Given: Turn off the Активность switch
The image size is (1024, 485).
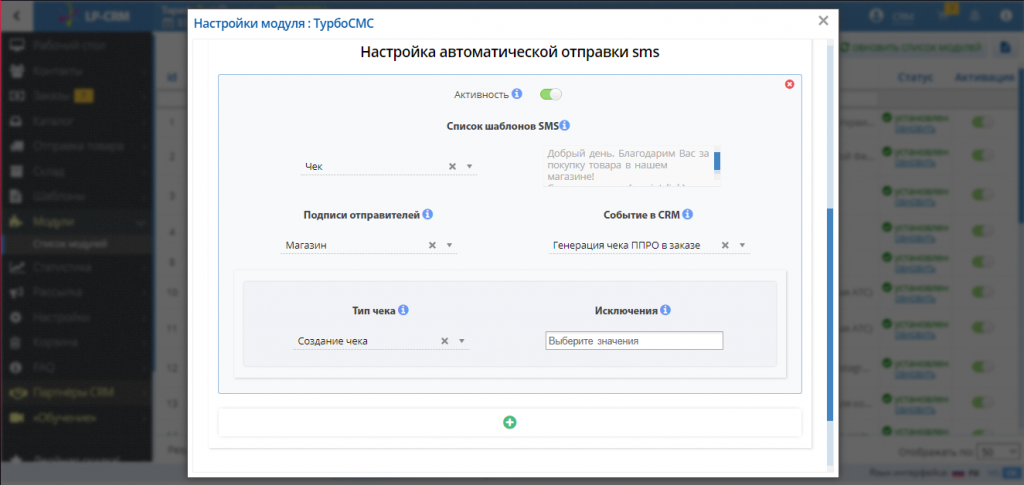Looking at the screenshot, I should tap(551, 95).
